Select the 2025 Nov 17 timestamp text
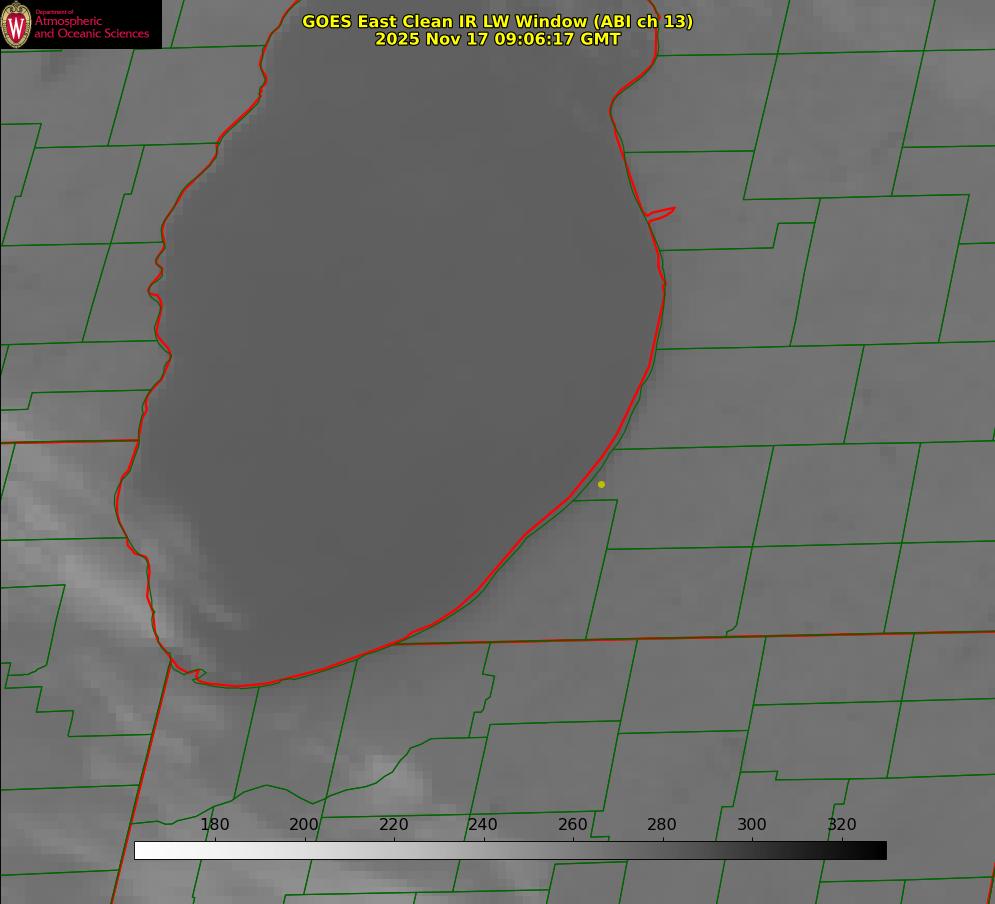Image resolution: width=995 pixels, height=904 pixels. point(497,39)
